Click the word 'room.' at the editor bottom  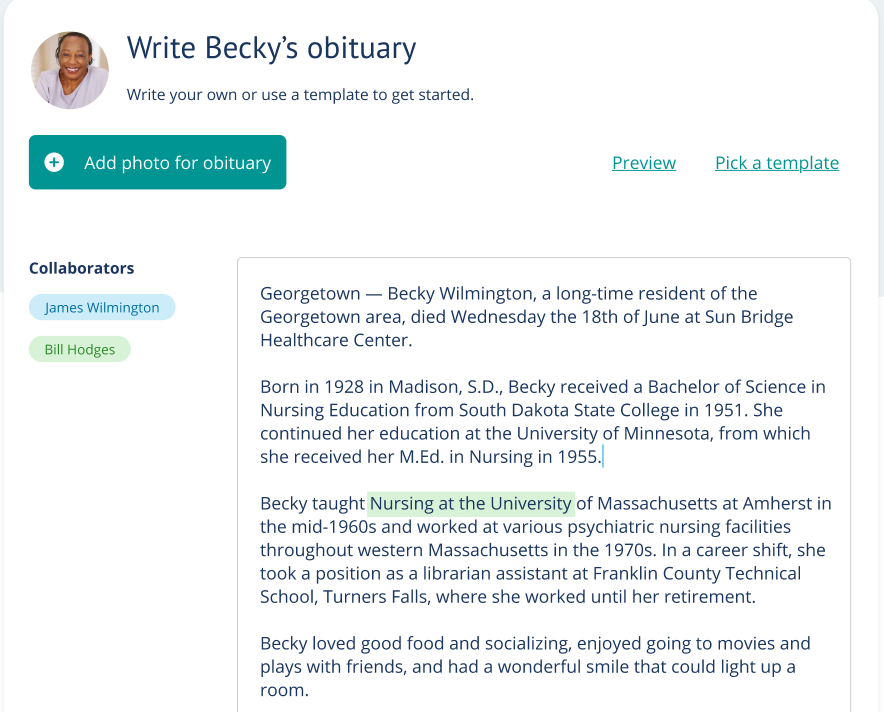click(284, 690)
